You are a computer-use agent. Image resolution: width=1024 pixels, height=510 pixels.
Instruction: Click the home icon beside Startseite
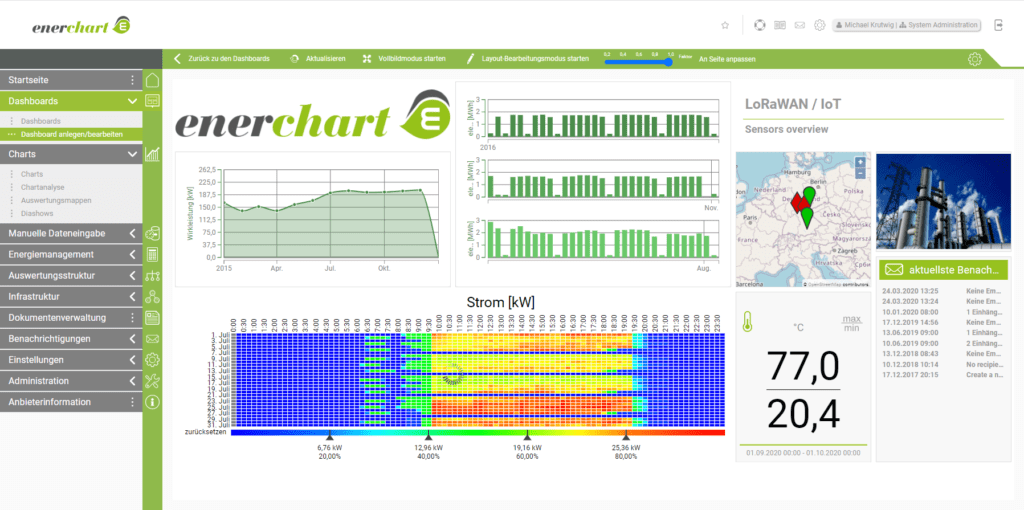(153, 80)
